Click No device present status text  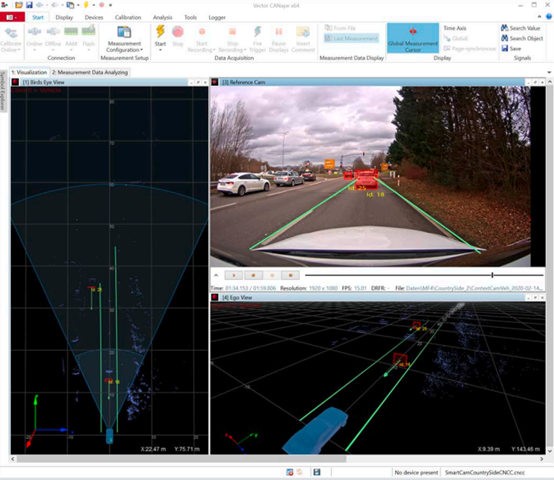click(x=416, y=473)
